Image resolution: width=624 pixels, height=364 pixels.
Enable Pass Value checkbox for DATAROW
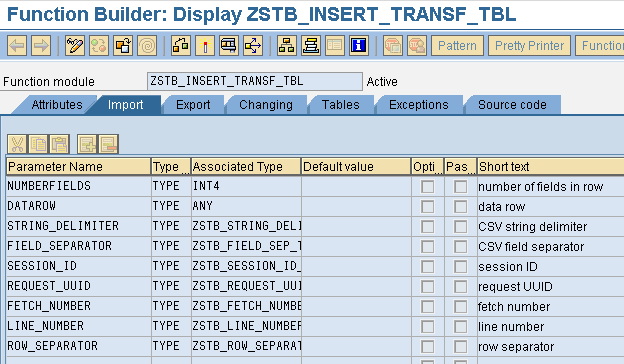pyautogui.click(x=460, y=206)
